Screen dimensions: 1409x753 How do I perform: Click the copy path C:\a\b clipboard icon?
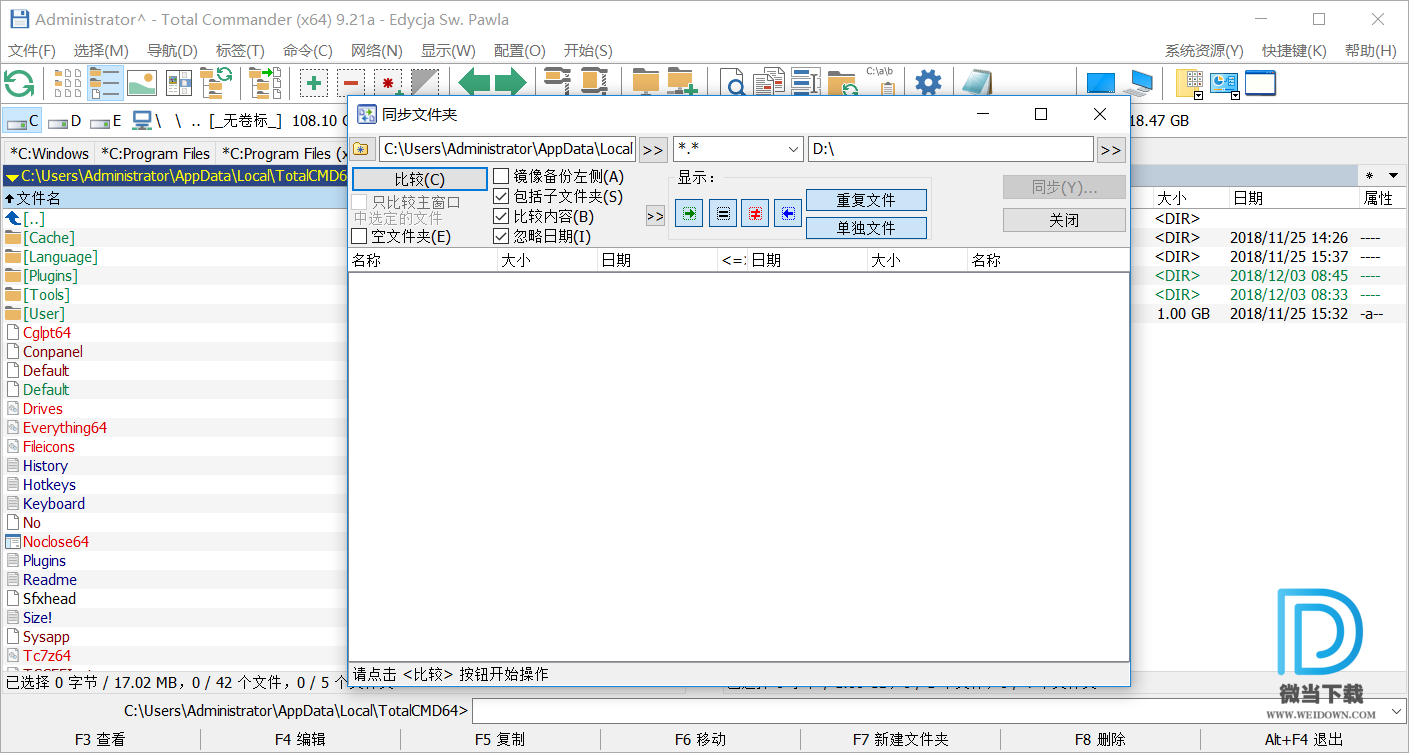[x=880, y=83]
